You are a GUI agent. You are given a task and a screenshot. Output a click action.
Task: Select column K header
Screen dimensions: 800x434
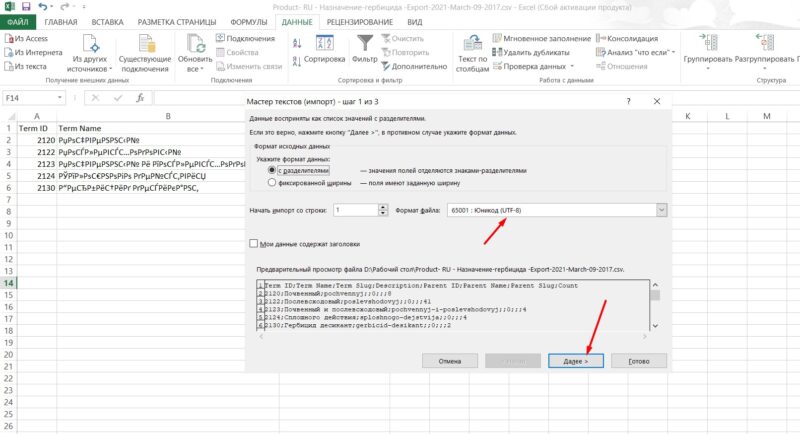[x=688, y=116]
